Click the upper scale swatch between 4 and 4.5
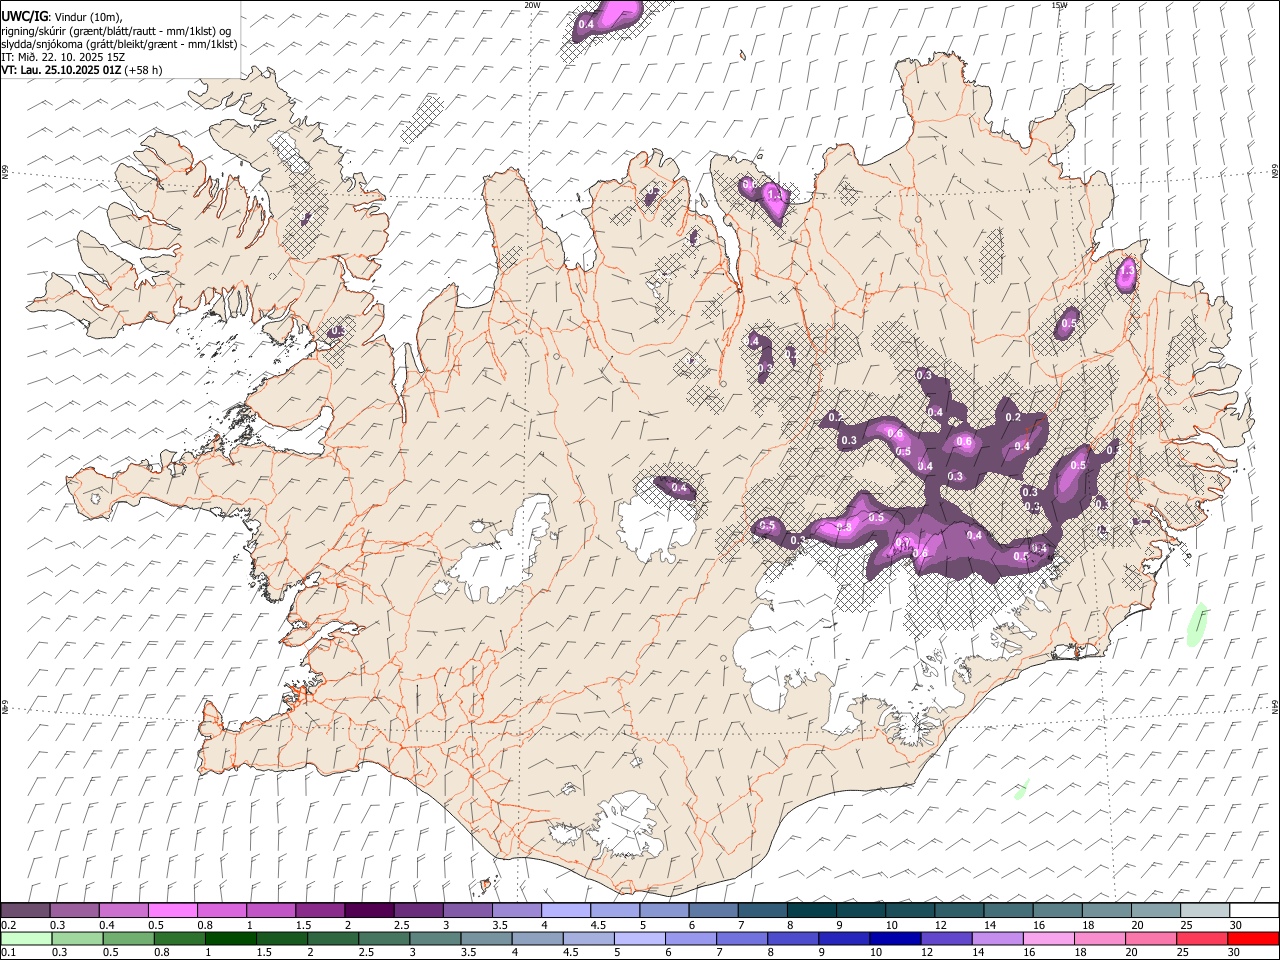Viewport: 1280px width, 960px height. 566,910
